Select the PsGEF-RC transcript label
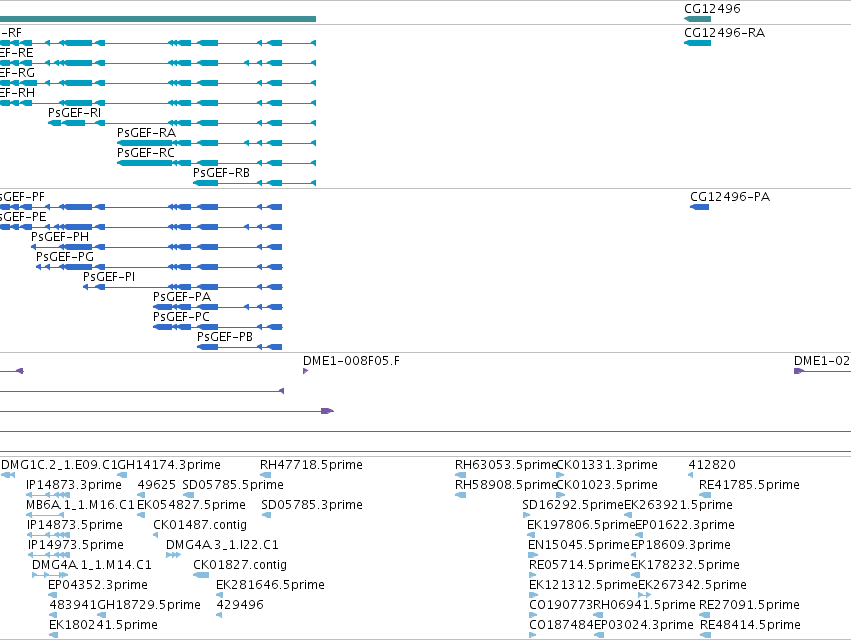The width and height of the screenshot is (851, 640). [x=146, y=153]
